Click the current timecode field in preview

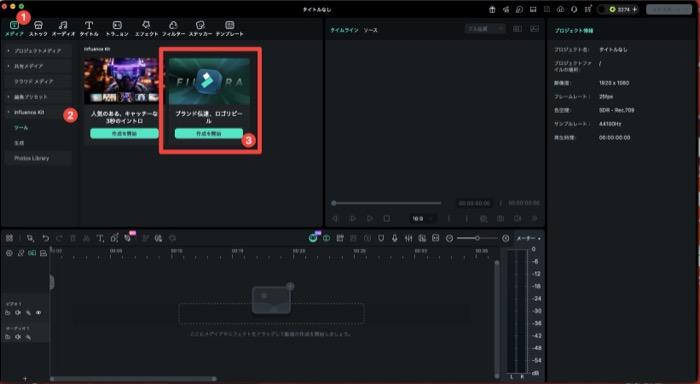[474, 203]
